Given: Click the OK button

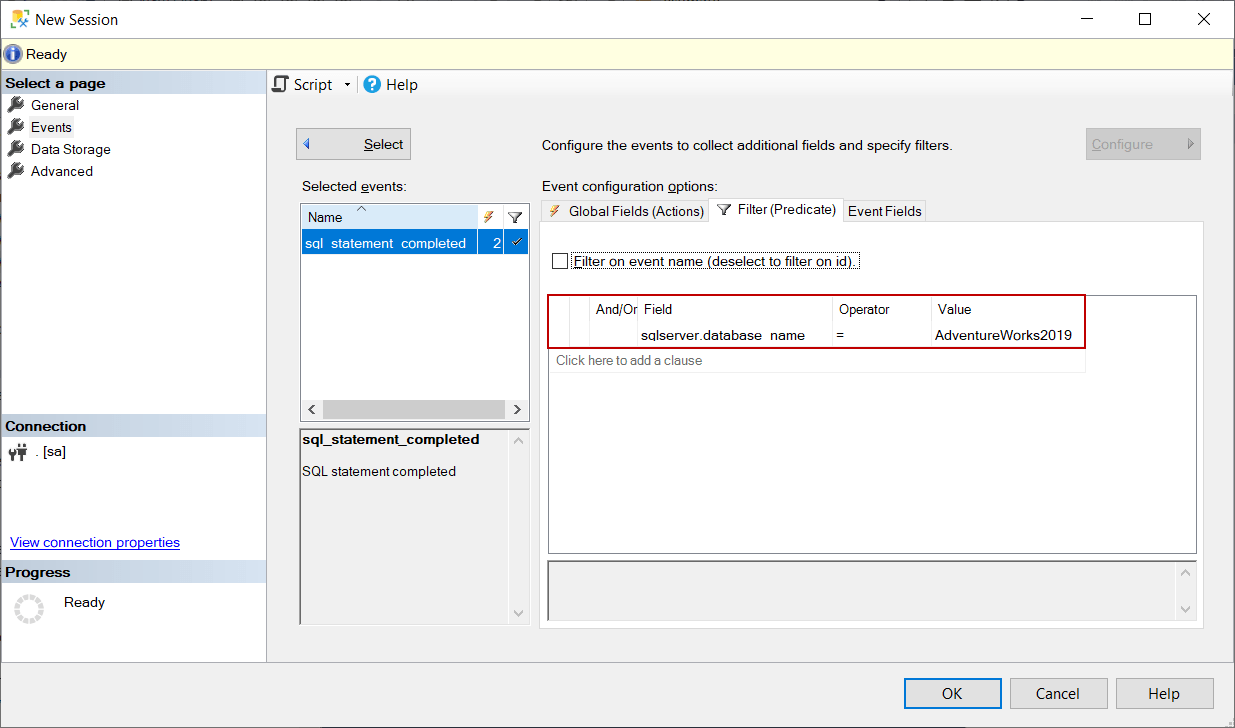Looking at the screenshot, I should [951, 693].
